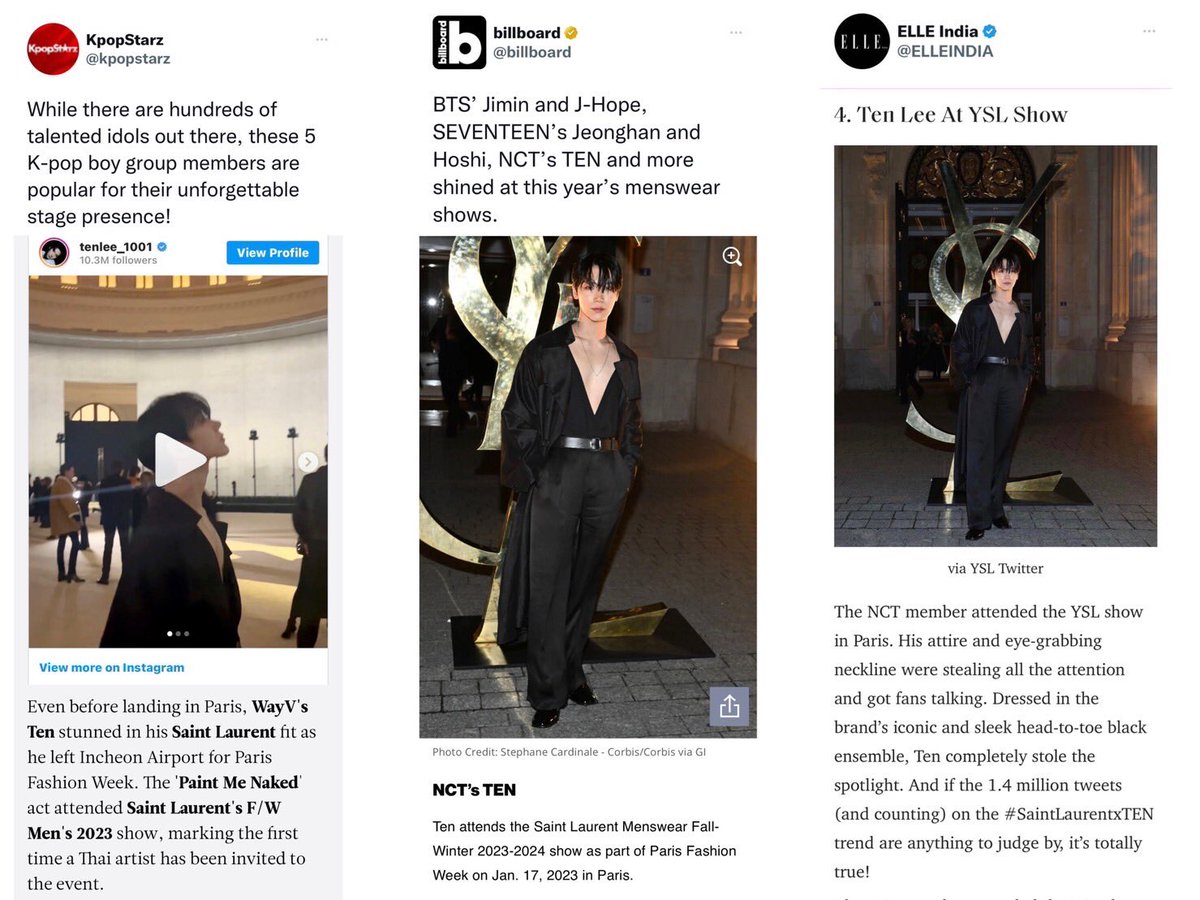Play the embedded Instagram video

click(x=179, y=460)
